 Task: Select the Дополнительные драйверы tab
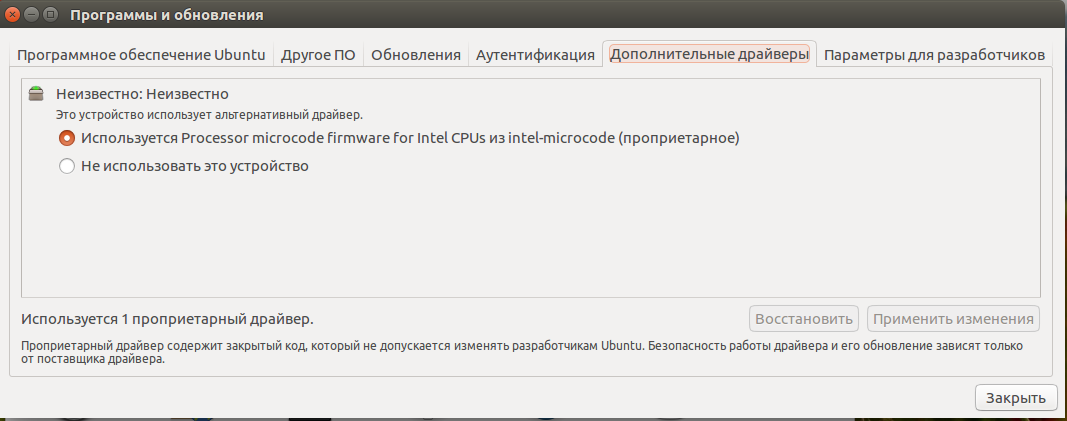click(709, 55)
